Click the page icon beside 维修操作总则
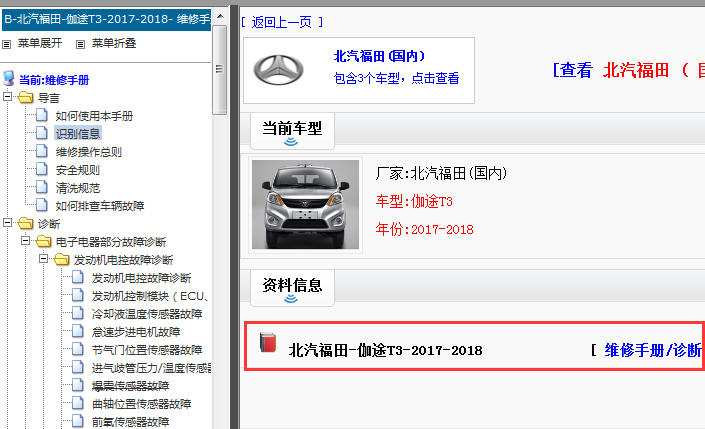 click(x=42, y=151)
